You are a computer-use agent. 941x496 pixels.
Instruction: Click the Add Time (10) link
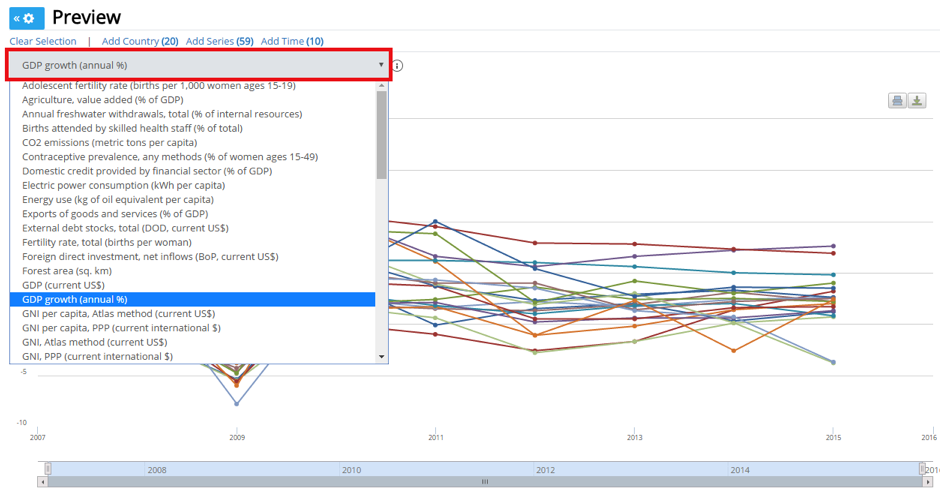click(x=292, y=41)
